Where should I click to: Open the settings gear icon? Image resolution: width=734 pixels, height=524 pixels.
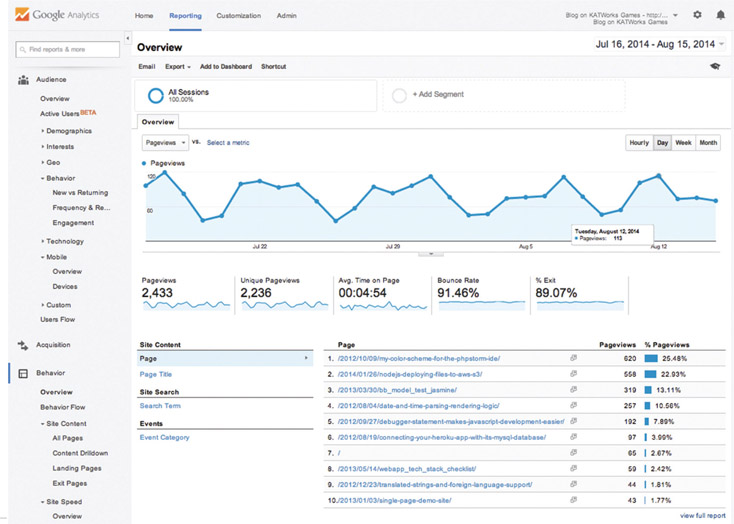697,15
